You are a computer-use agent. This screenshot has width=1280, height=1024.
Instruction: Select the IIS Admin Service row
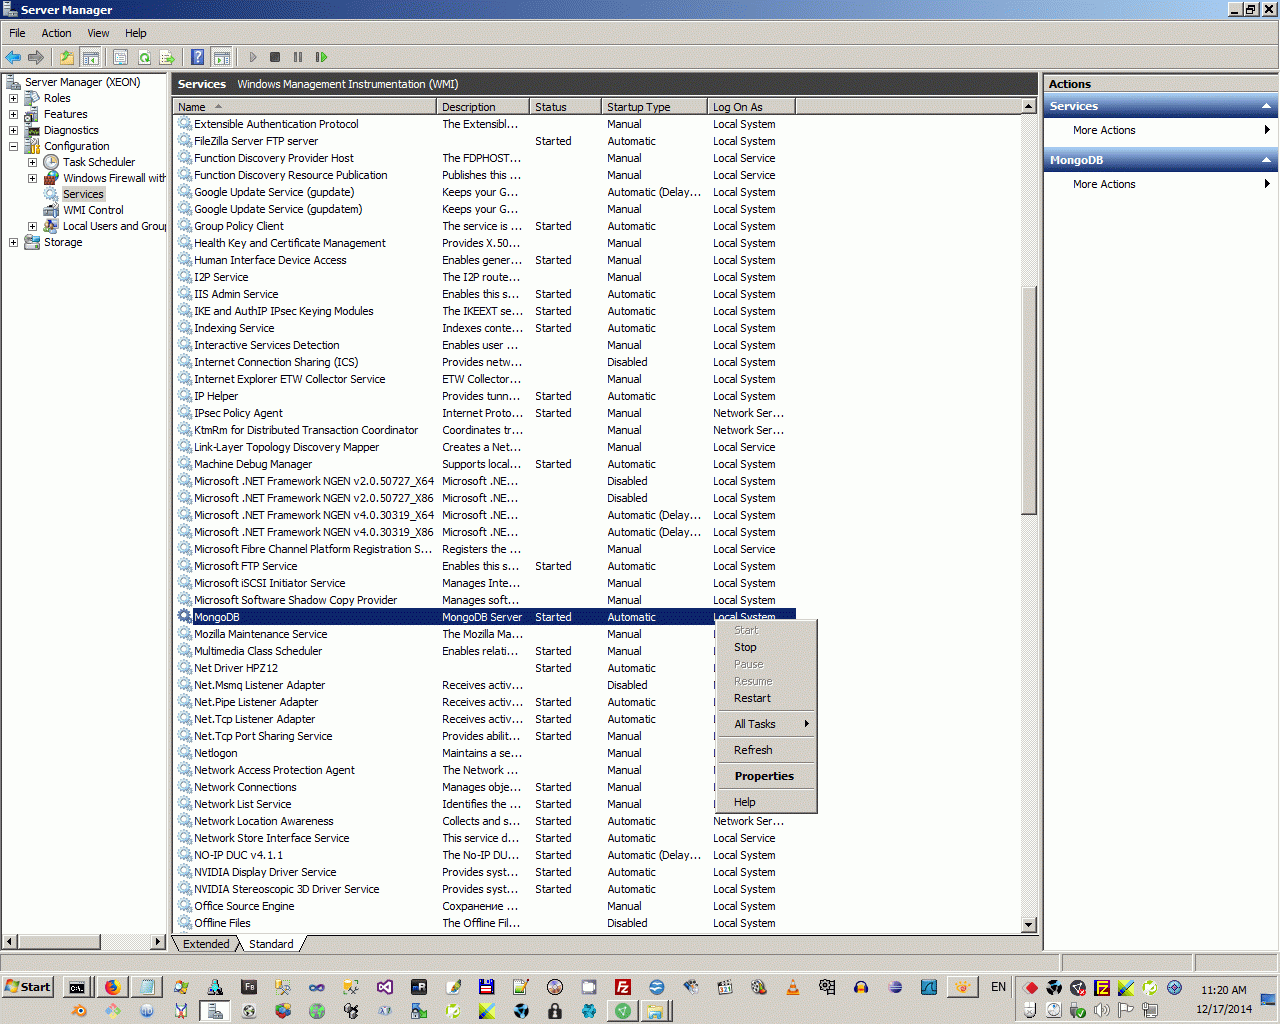(485, 294)
